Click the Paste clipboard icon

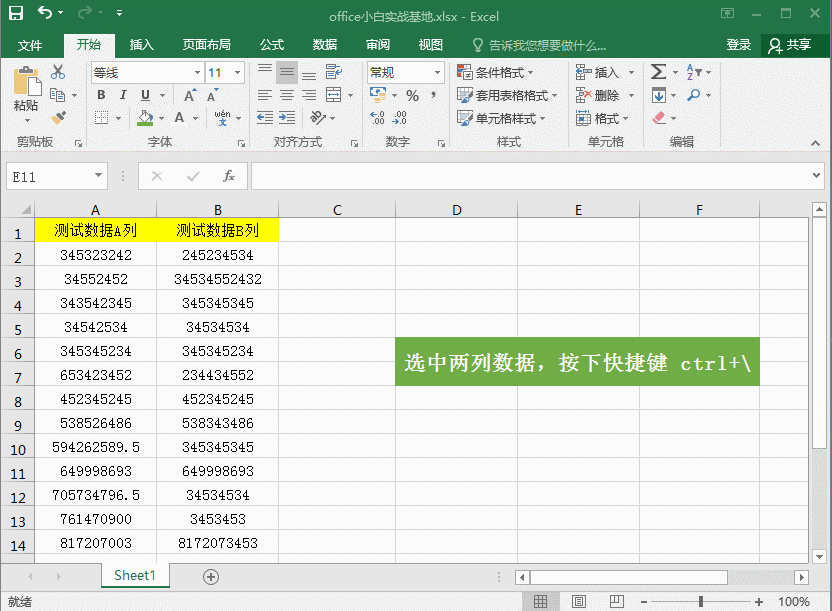tap(26, 81)
